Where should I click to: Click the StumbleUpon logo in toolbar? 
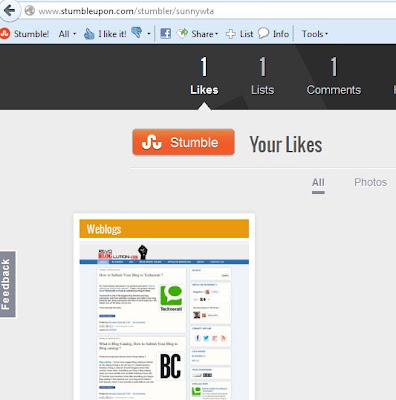[5, 34]
